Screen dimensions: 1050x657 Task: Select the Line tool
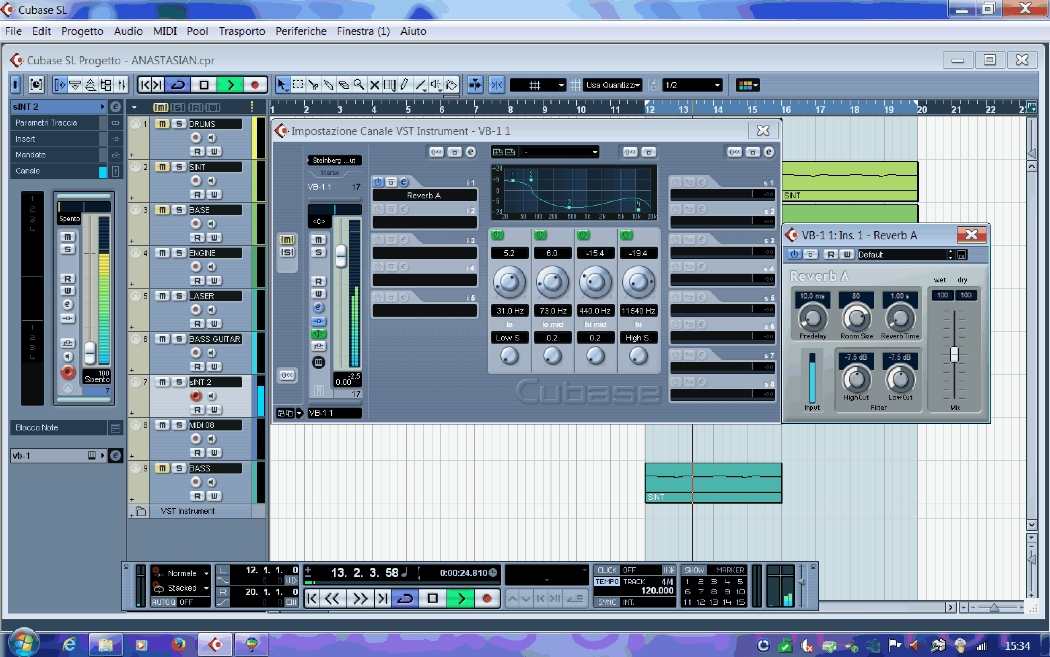click(x=420, y=85)
